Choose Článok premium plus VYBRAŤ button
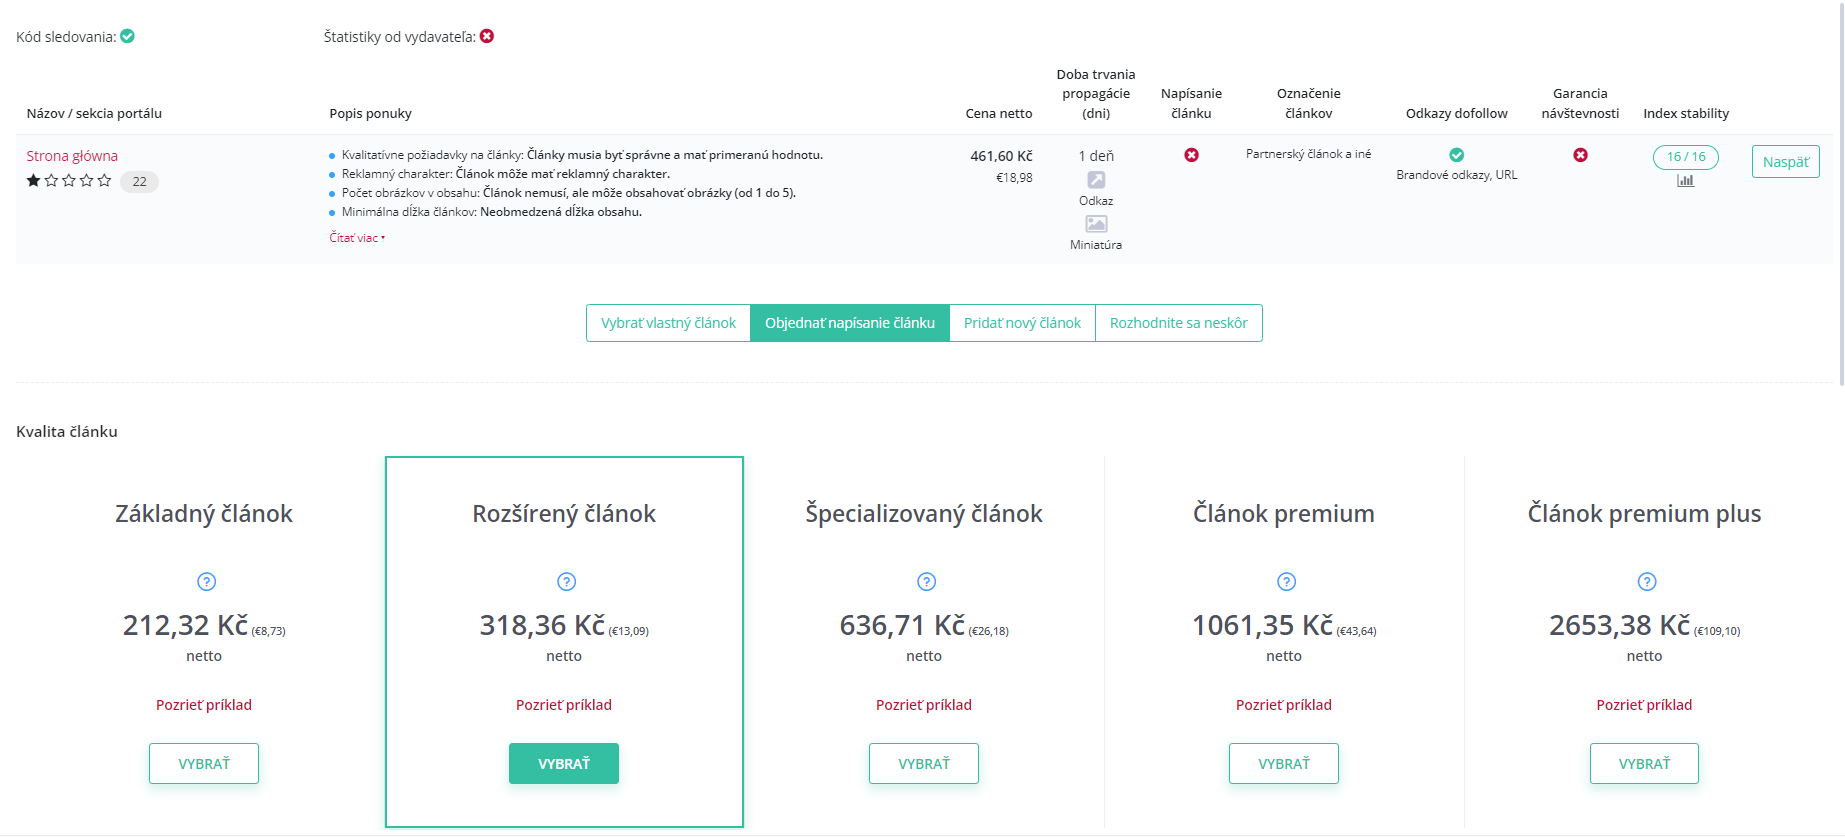1845x838 pixels. (1644, 764)
